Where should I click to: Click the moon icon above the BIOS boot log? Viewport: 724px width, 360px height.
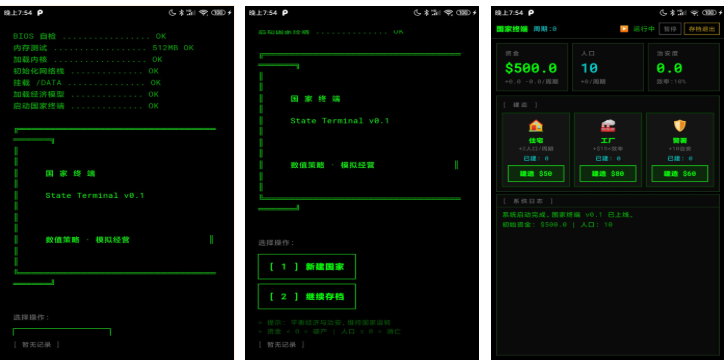173,13
